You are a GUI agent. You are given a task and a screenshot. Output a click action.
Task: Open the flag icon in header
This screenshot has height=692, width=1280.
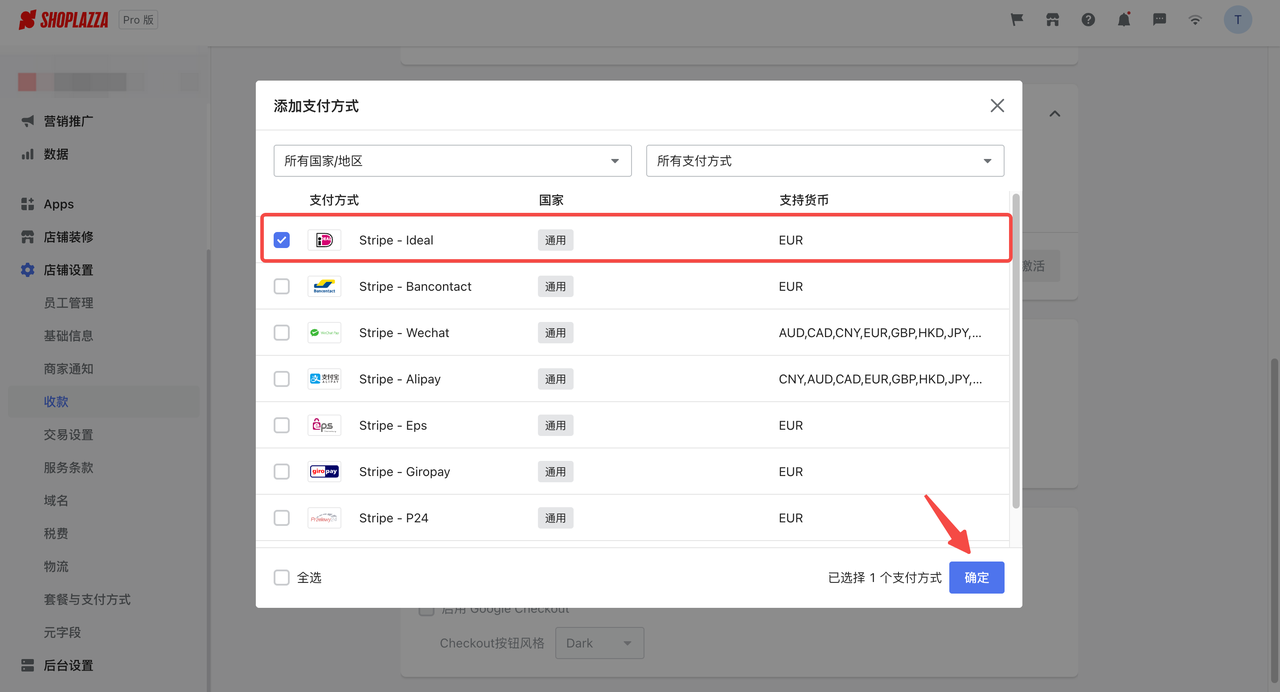click(x=1017, y=19)
